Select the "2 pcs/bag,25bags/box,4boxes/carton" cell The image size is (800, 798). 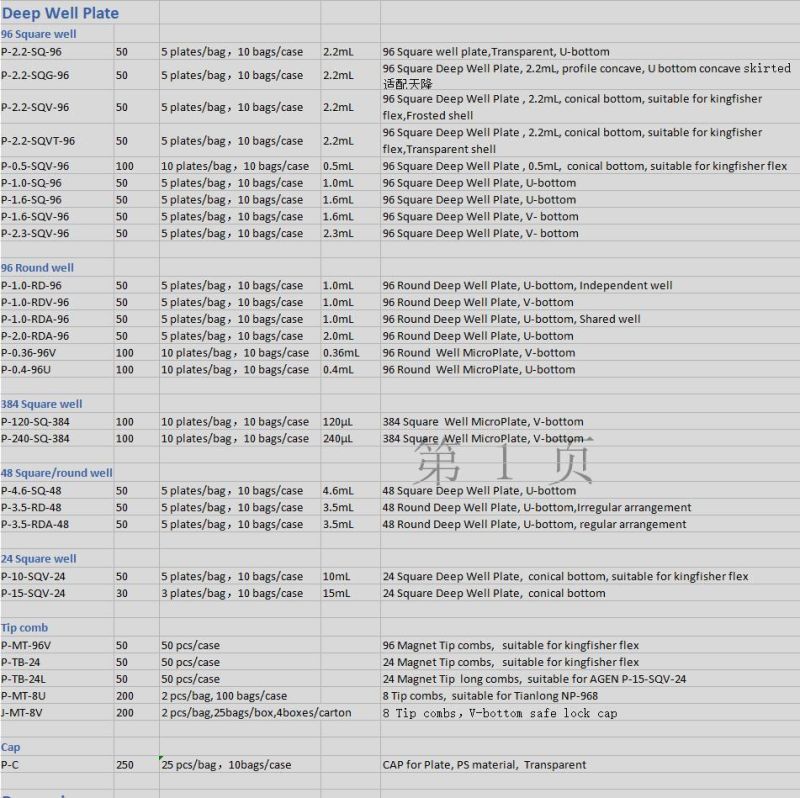point(257,713)
